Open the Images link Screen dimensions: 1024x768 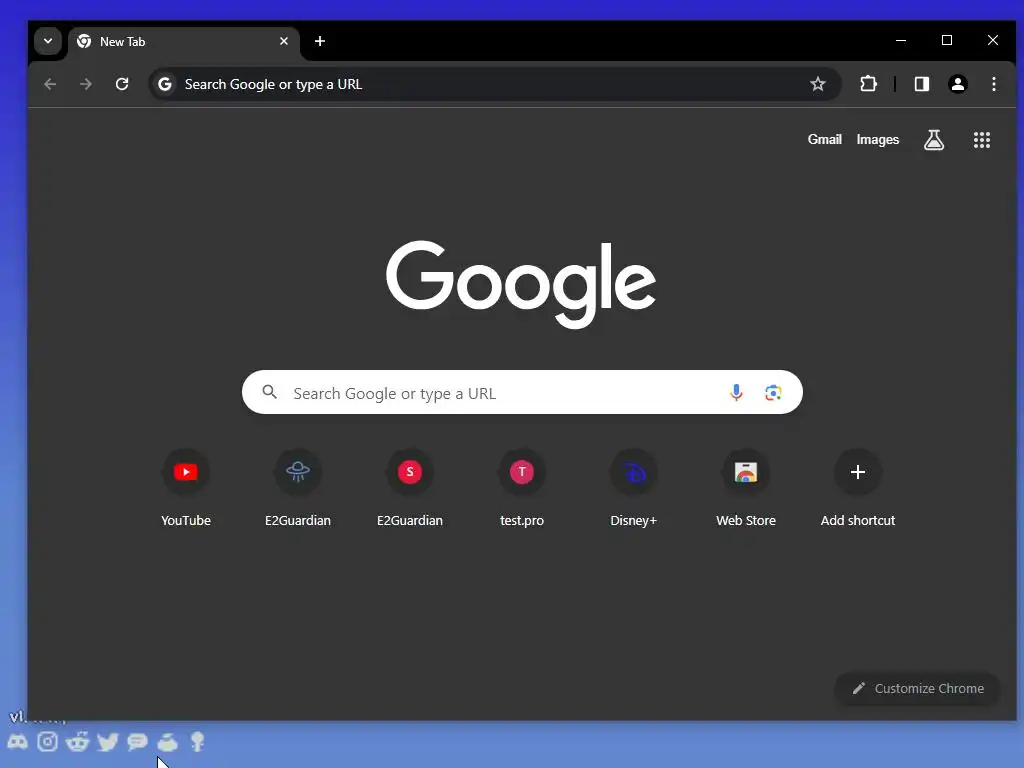point(878,140)
